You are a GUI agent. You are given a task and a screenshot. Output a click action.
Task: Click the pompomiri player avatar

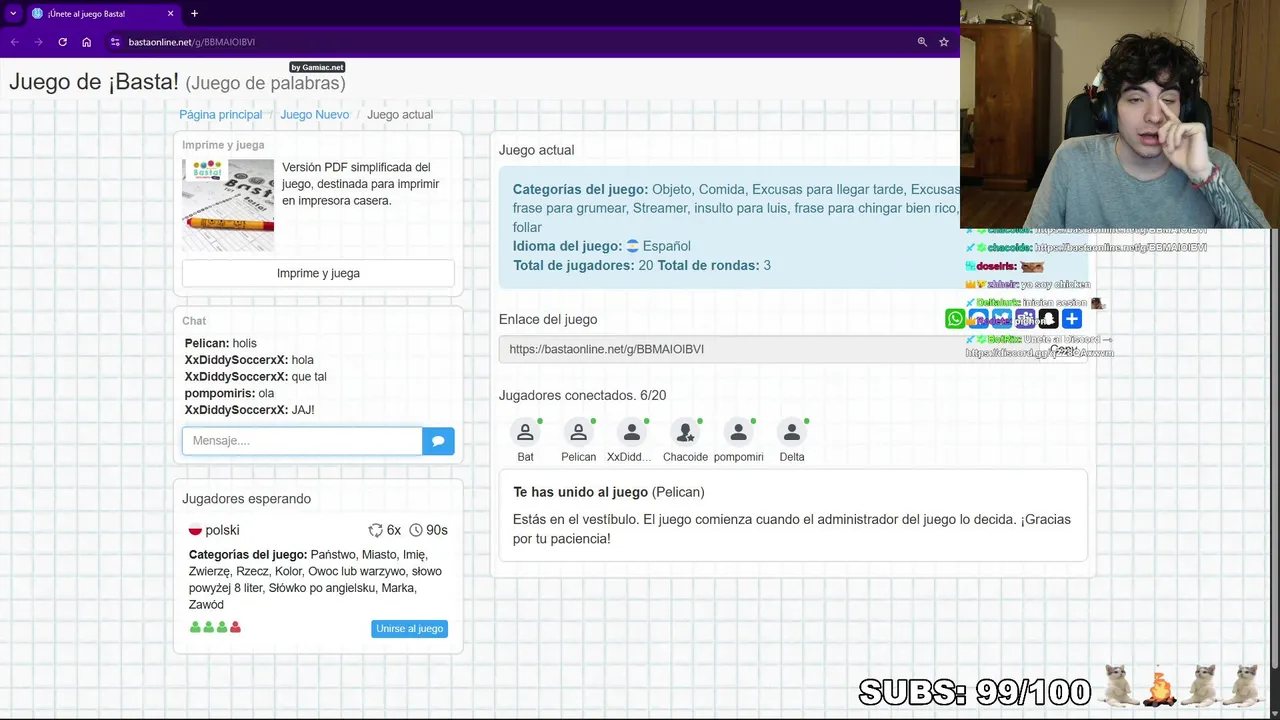click(738, 433)
